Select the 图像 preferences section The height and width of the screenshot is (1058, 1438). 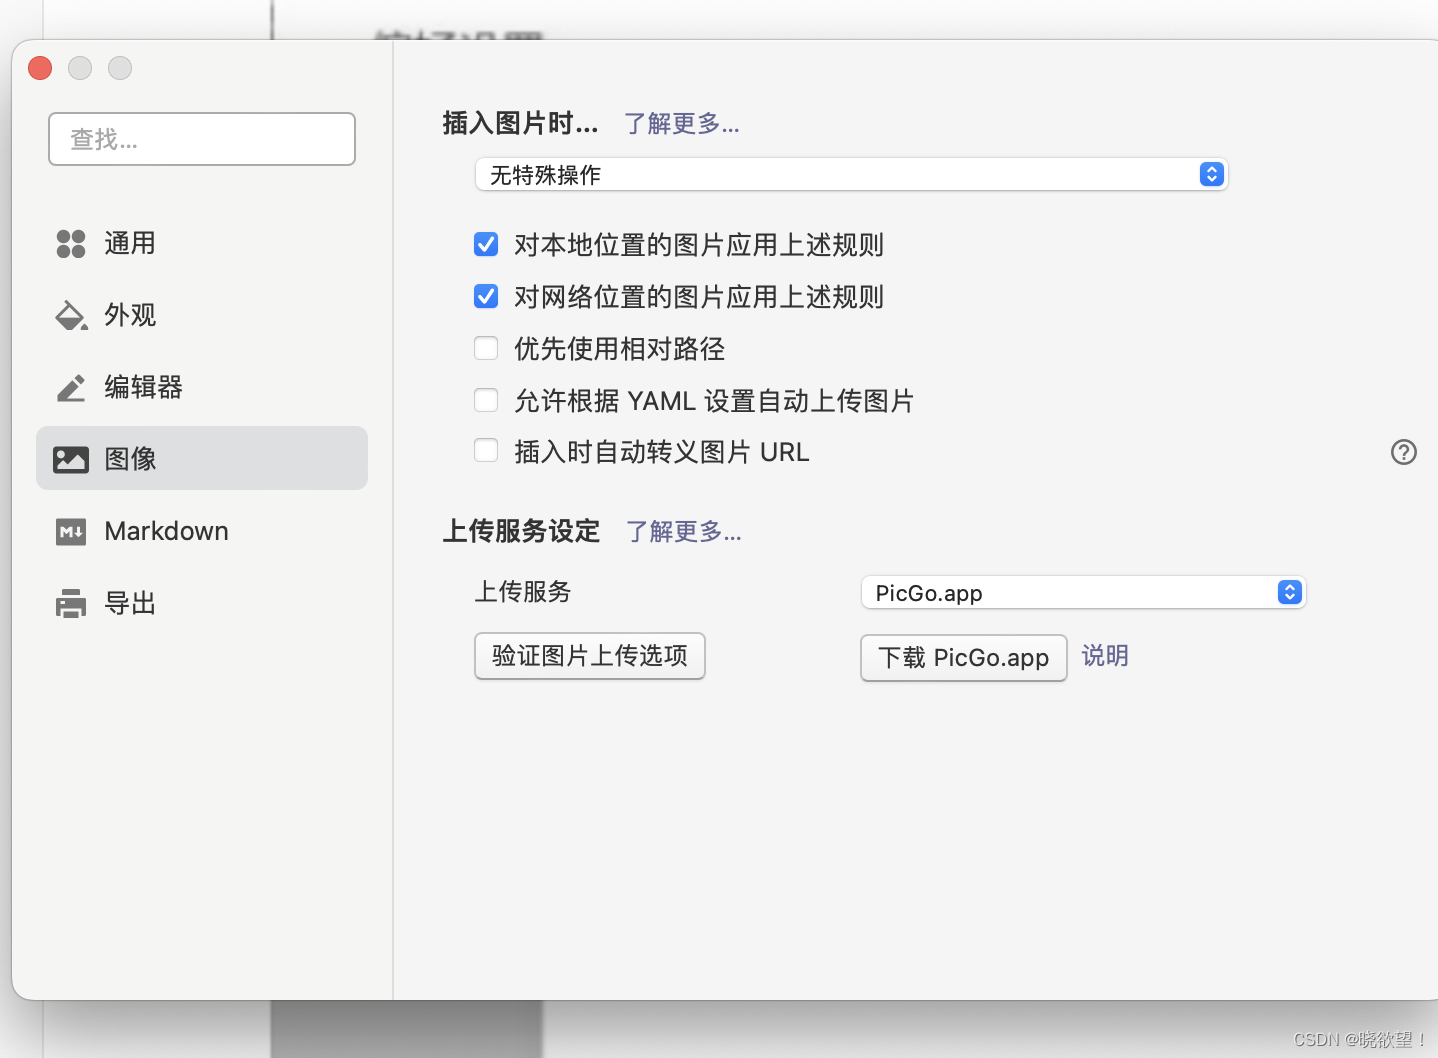[x=202, y=458]
